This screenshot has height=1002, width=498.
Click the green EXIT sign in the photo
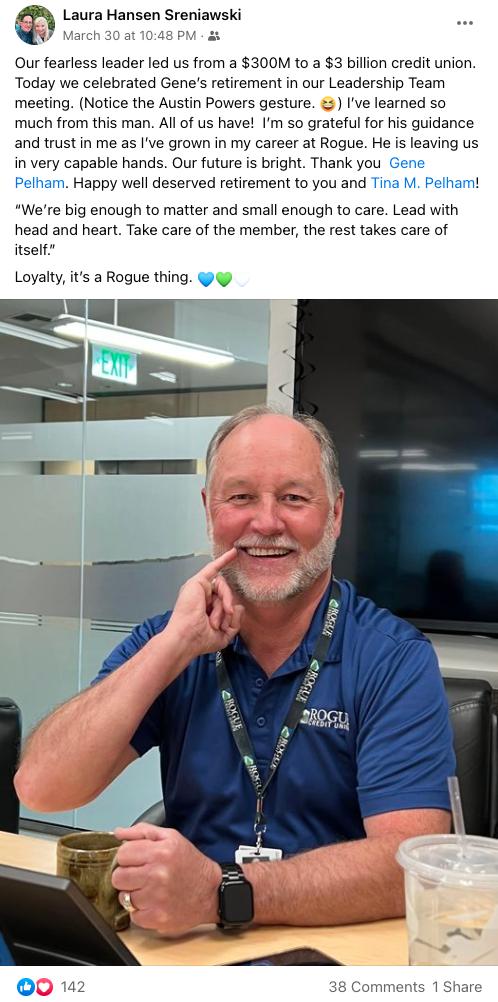114,364
